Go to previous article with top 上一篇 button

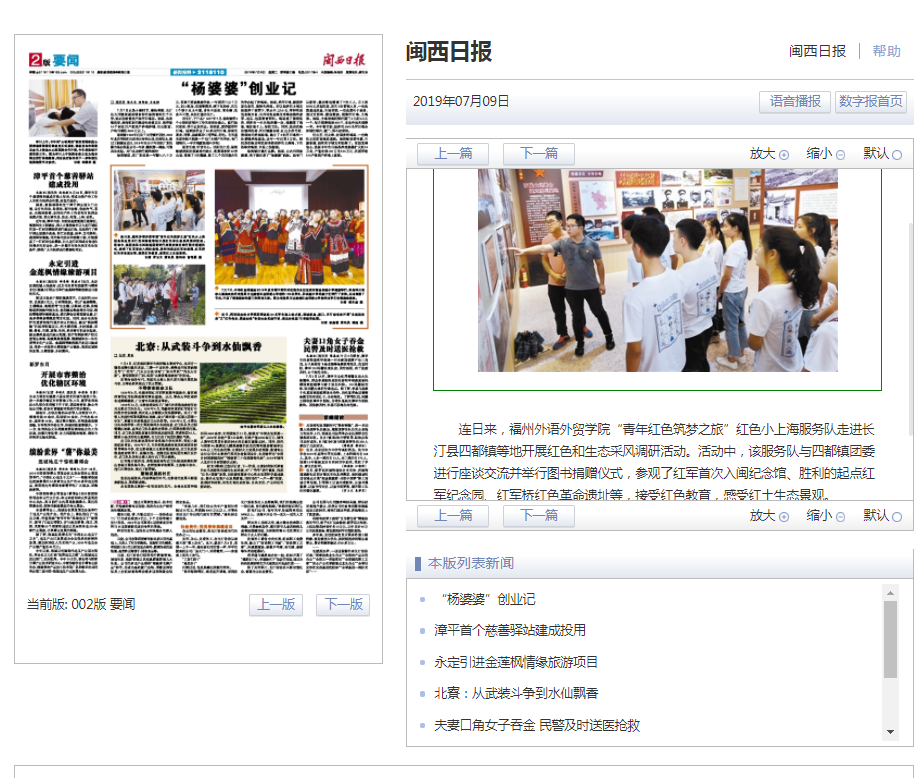click(452, 154)
